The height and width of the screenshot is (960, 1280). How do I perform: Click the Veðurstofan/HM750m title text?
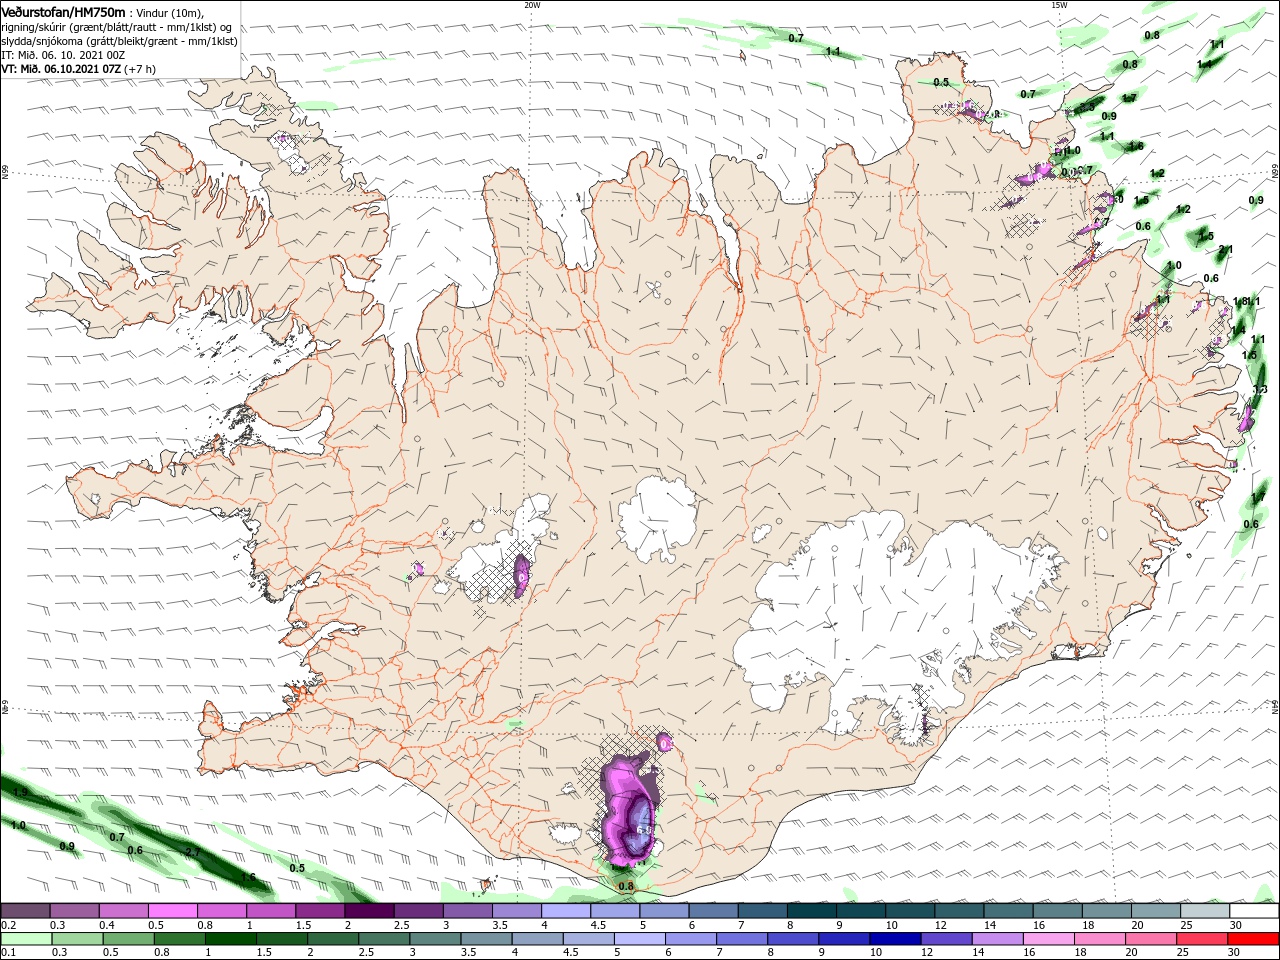click(x=63, y=12)
